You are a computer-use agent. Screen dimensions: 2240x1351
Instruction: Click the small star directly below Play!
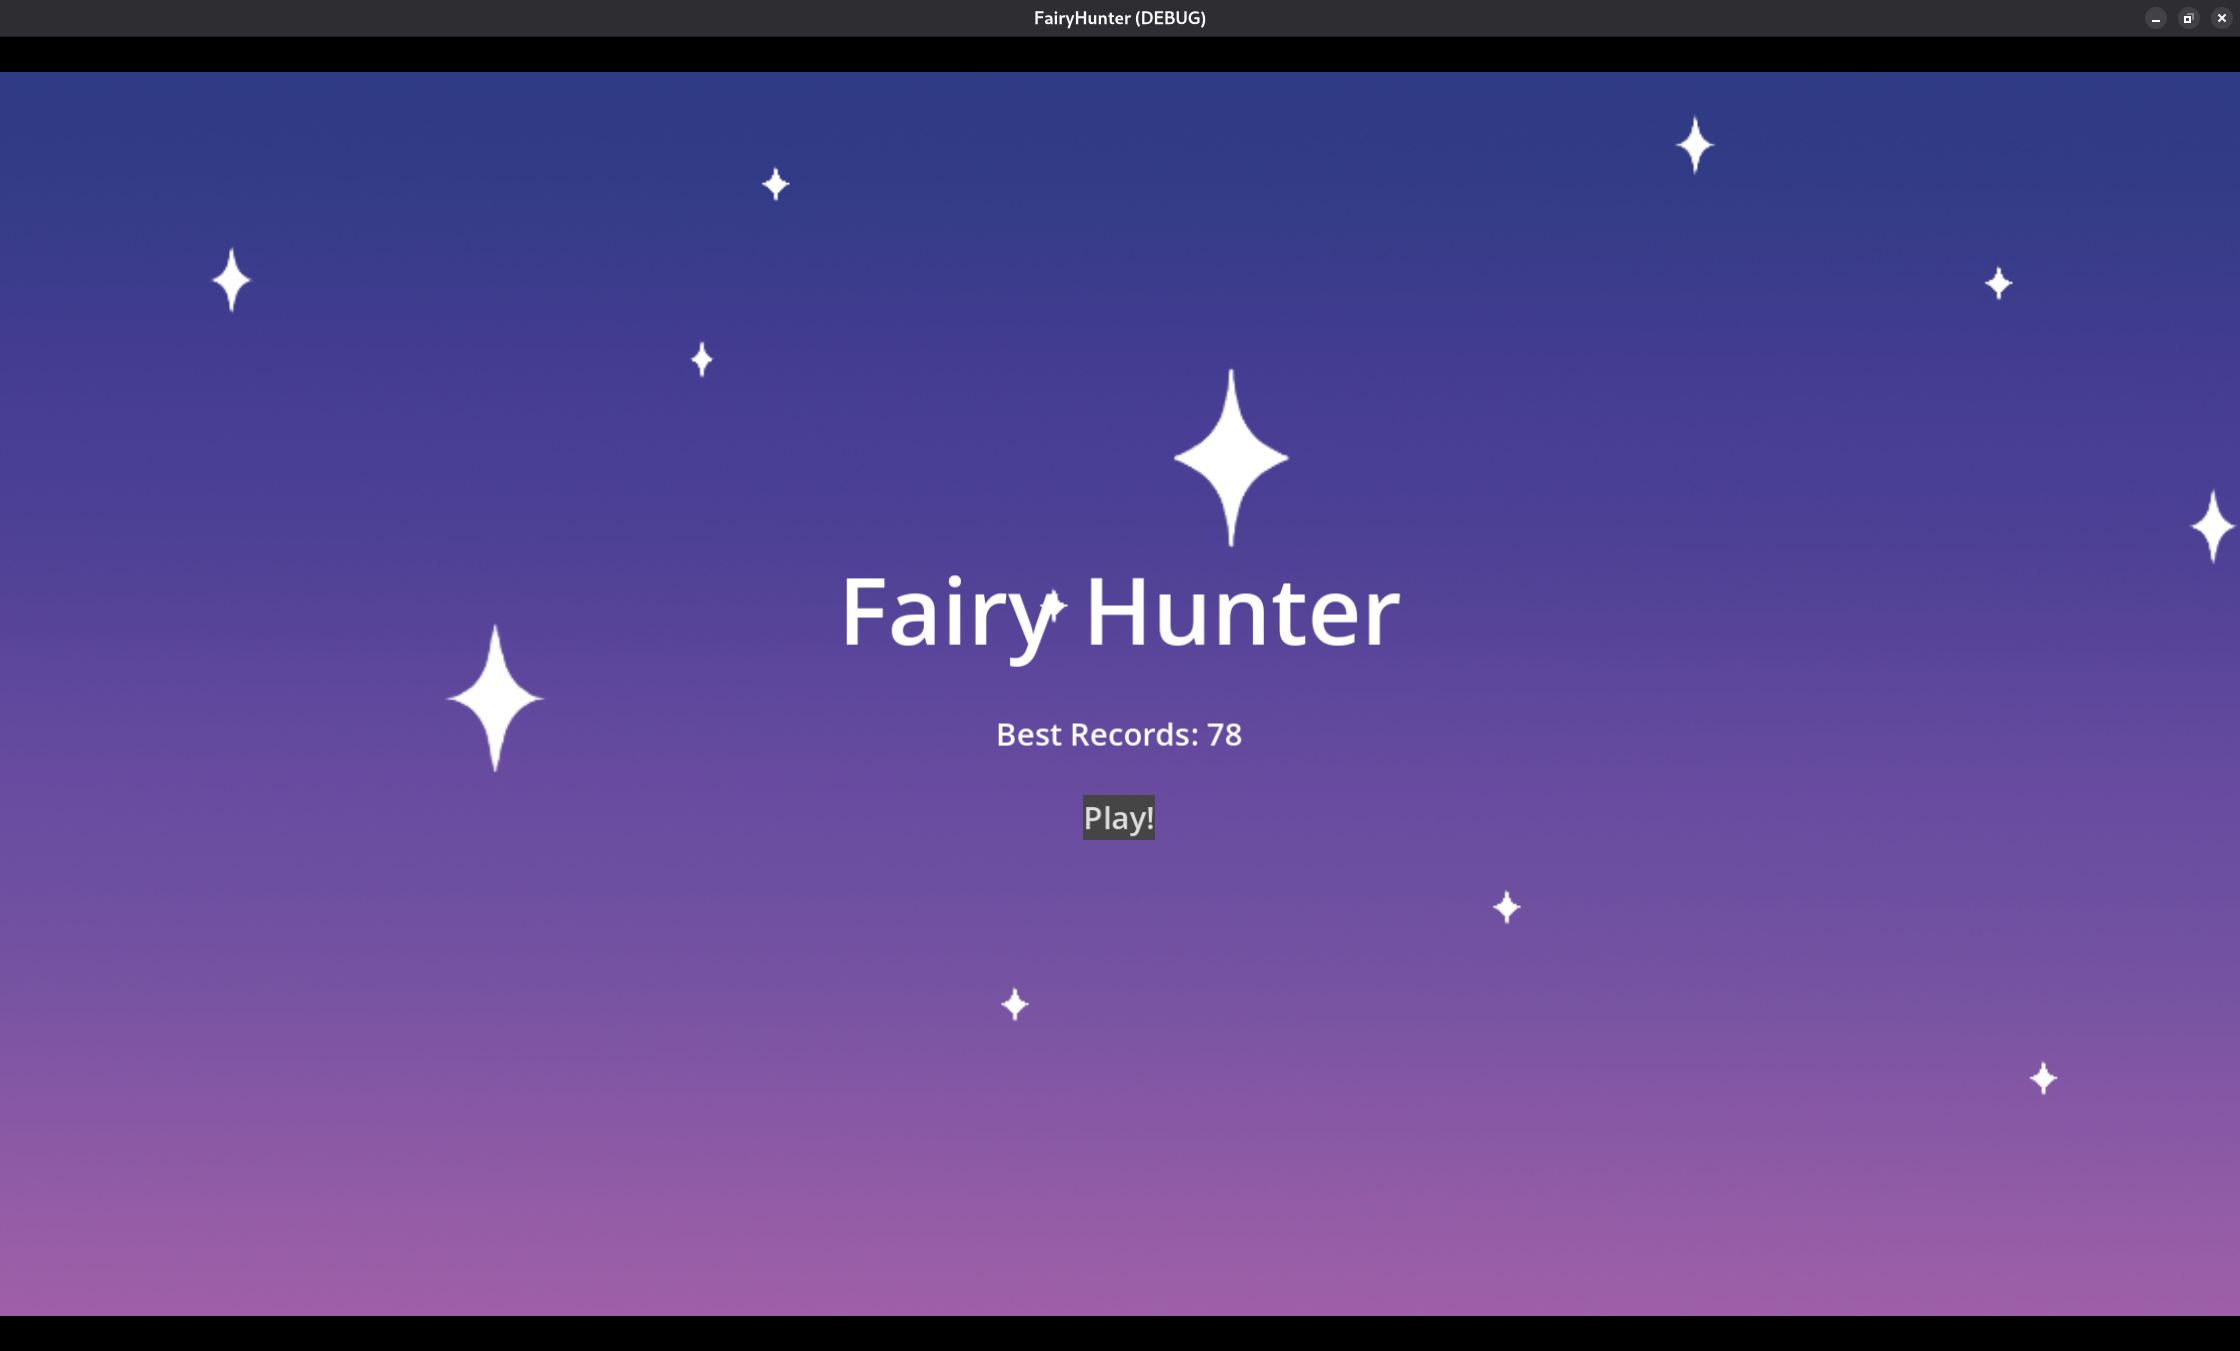pos(1015,1004)
